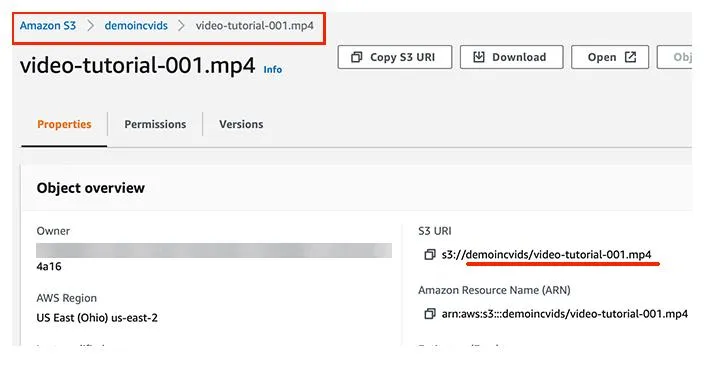Viewport: 707px width, 369px height.
Task: Click the video-tutorial-001.mp4 breadcrumb item
Action: [x=255, y=26]
